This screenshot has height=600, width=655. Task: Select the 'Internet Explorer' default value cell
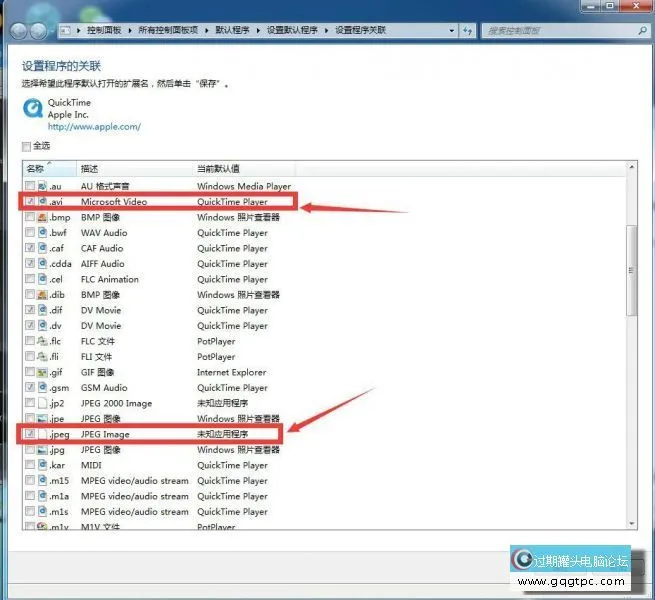click(231, 372)
